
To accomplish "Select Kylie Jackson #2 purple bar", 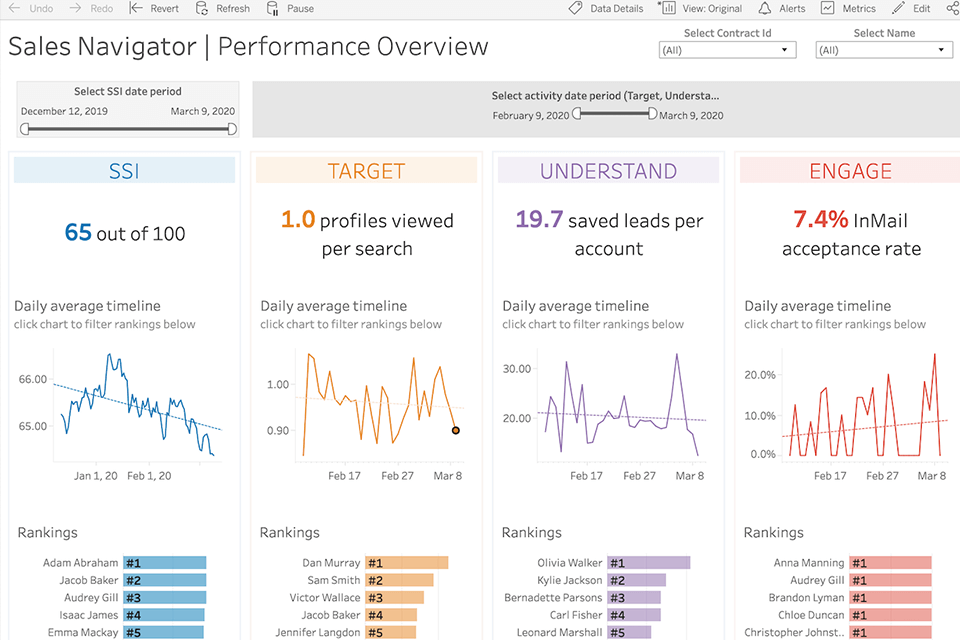I will point(637,580).
